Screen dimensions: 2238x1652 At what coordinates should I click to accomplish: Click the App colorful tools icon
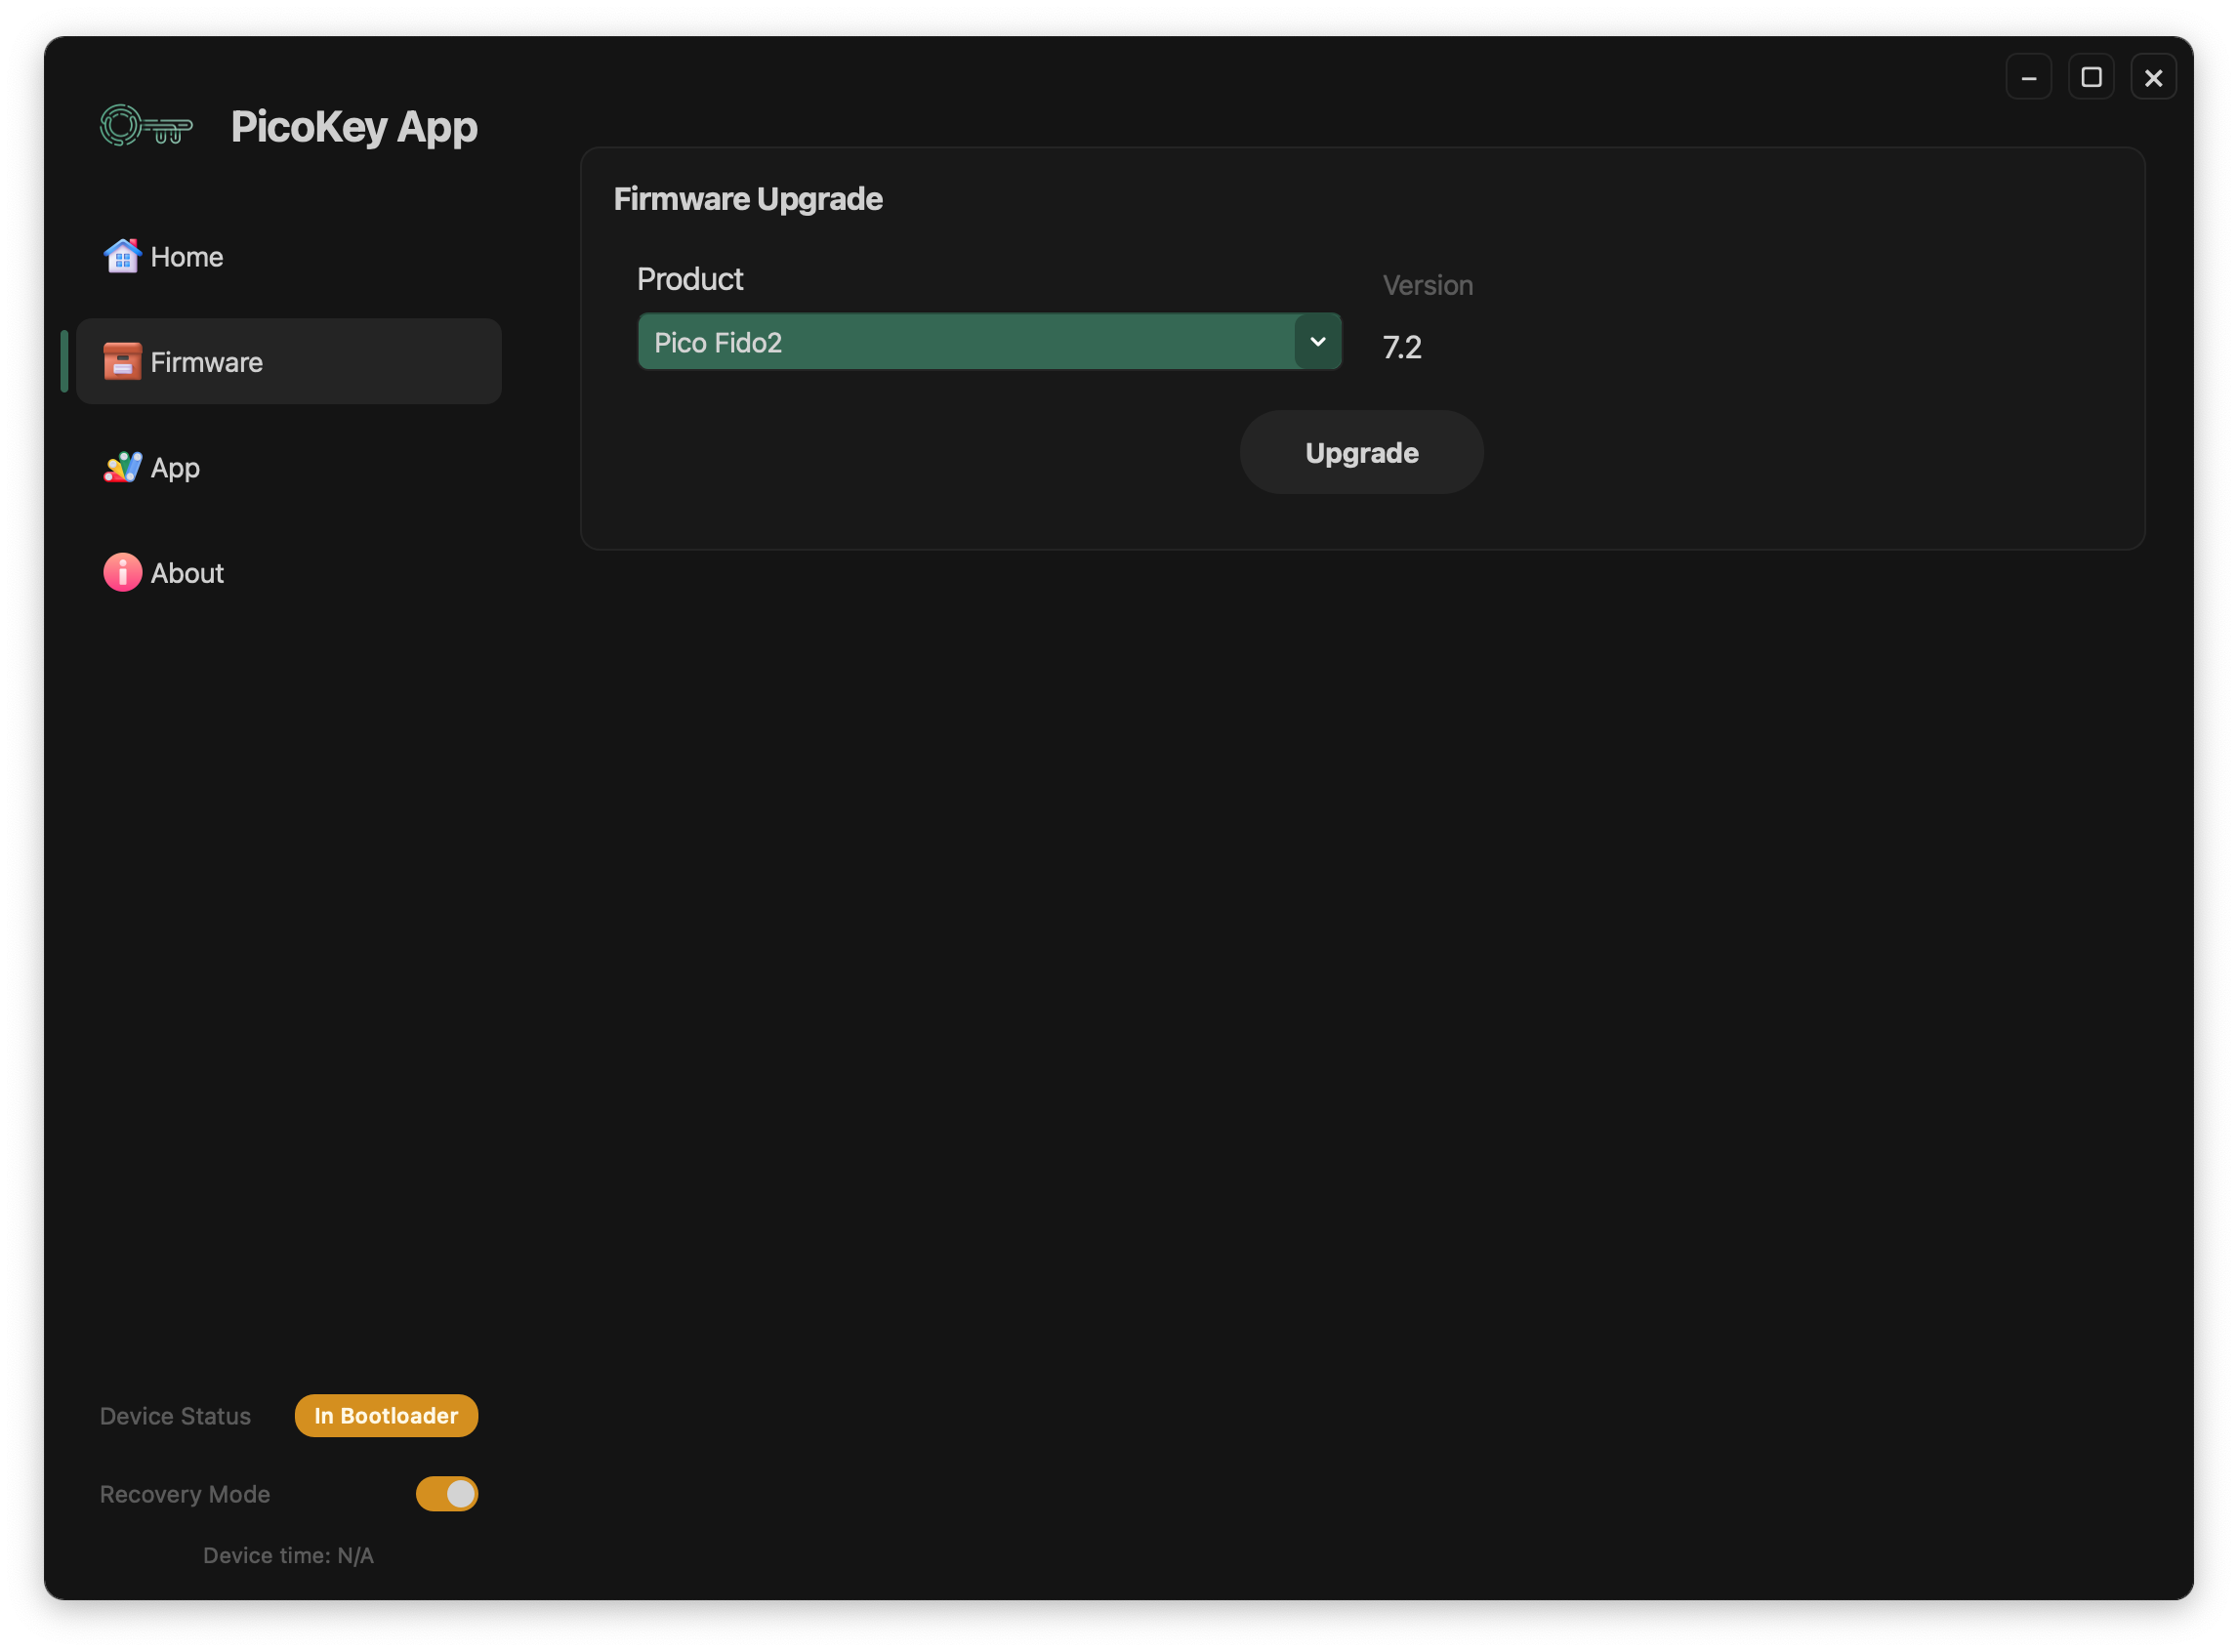coord(122,467)
